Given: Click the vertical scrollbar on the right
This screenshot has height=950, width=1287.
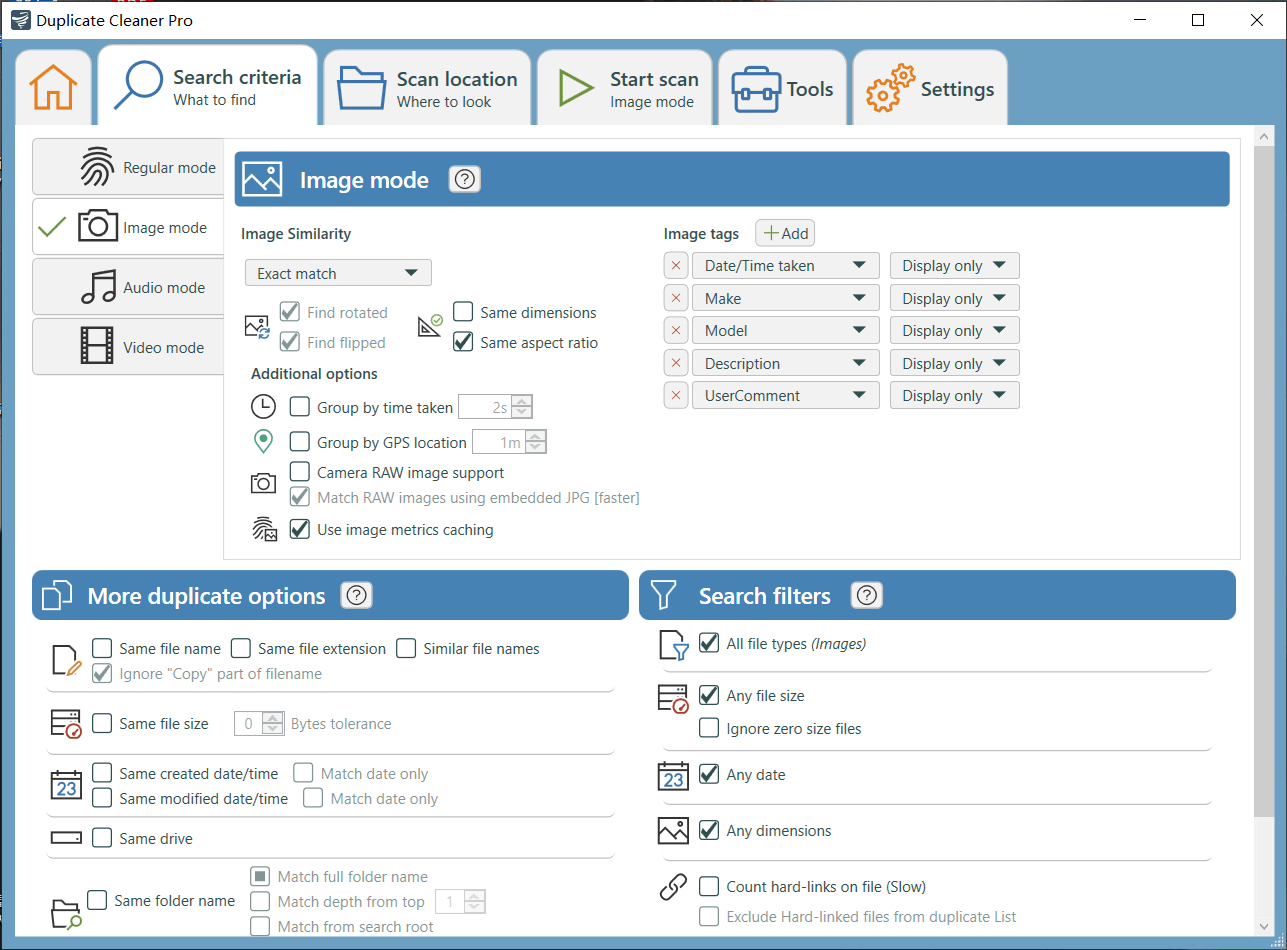Looking at the screenshot, I should [1263, 500].
